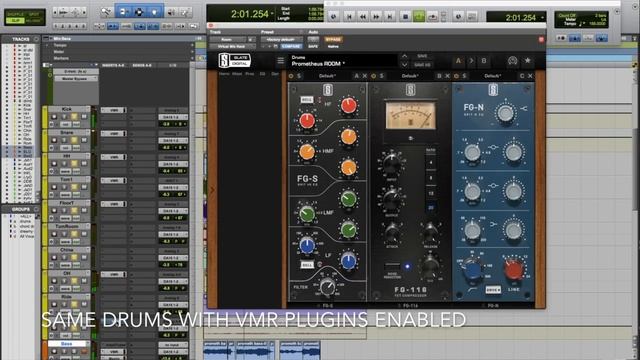The width and height of the screenshot is (640, 360).
Task: Select the Scrubber speaker tool
Action: click(x=171, y=12)
